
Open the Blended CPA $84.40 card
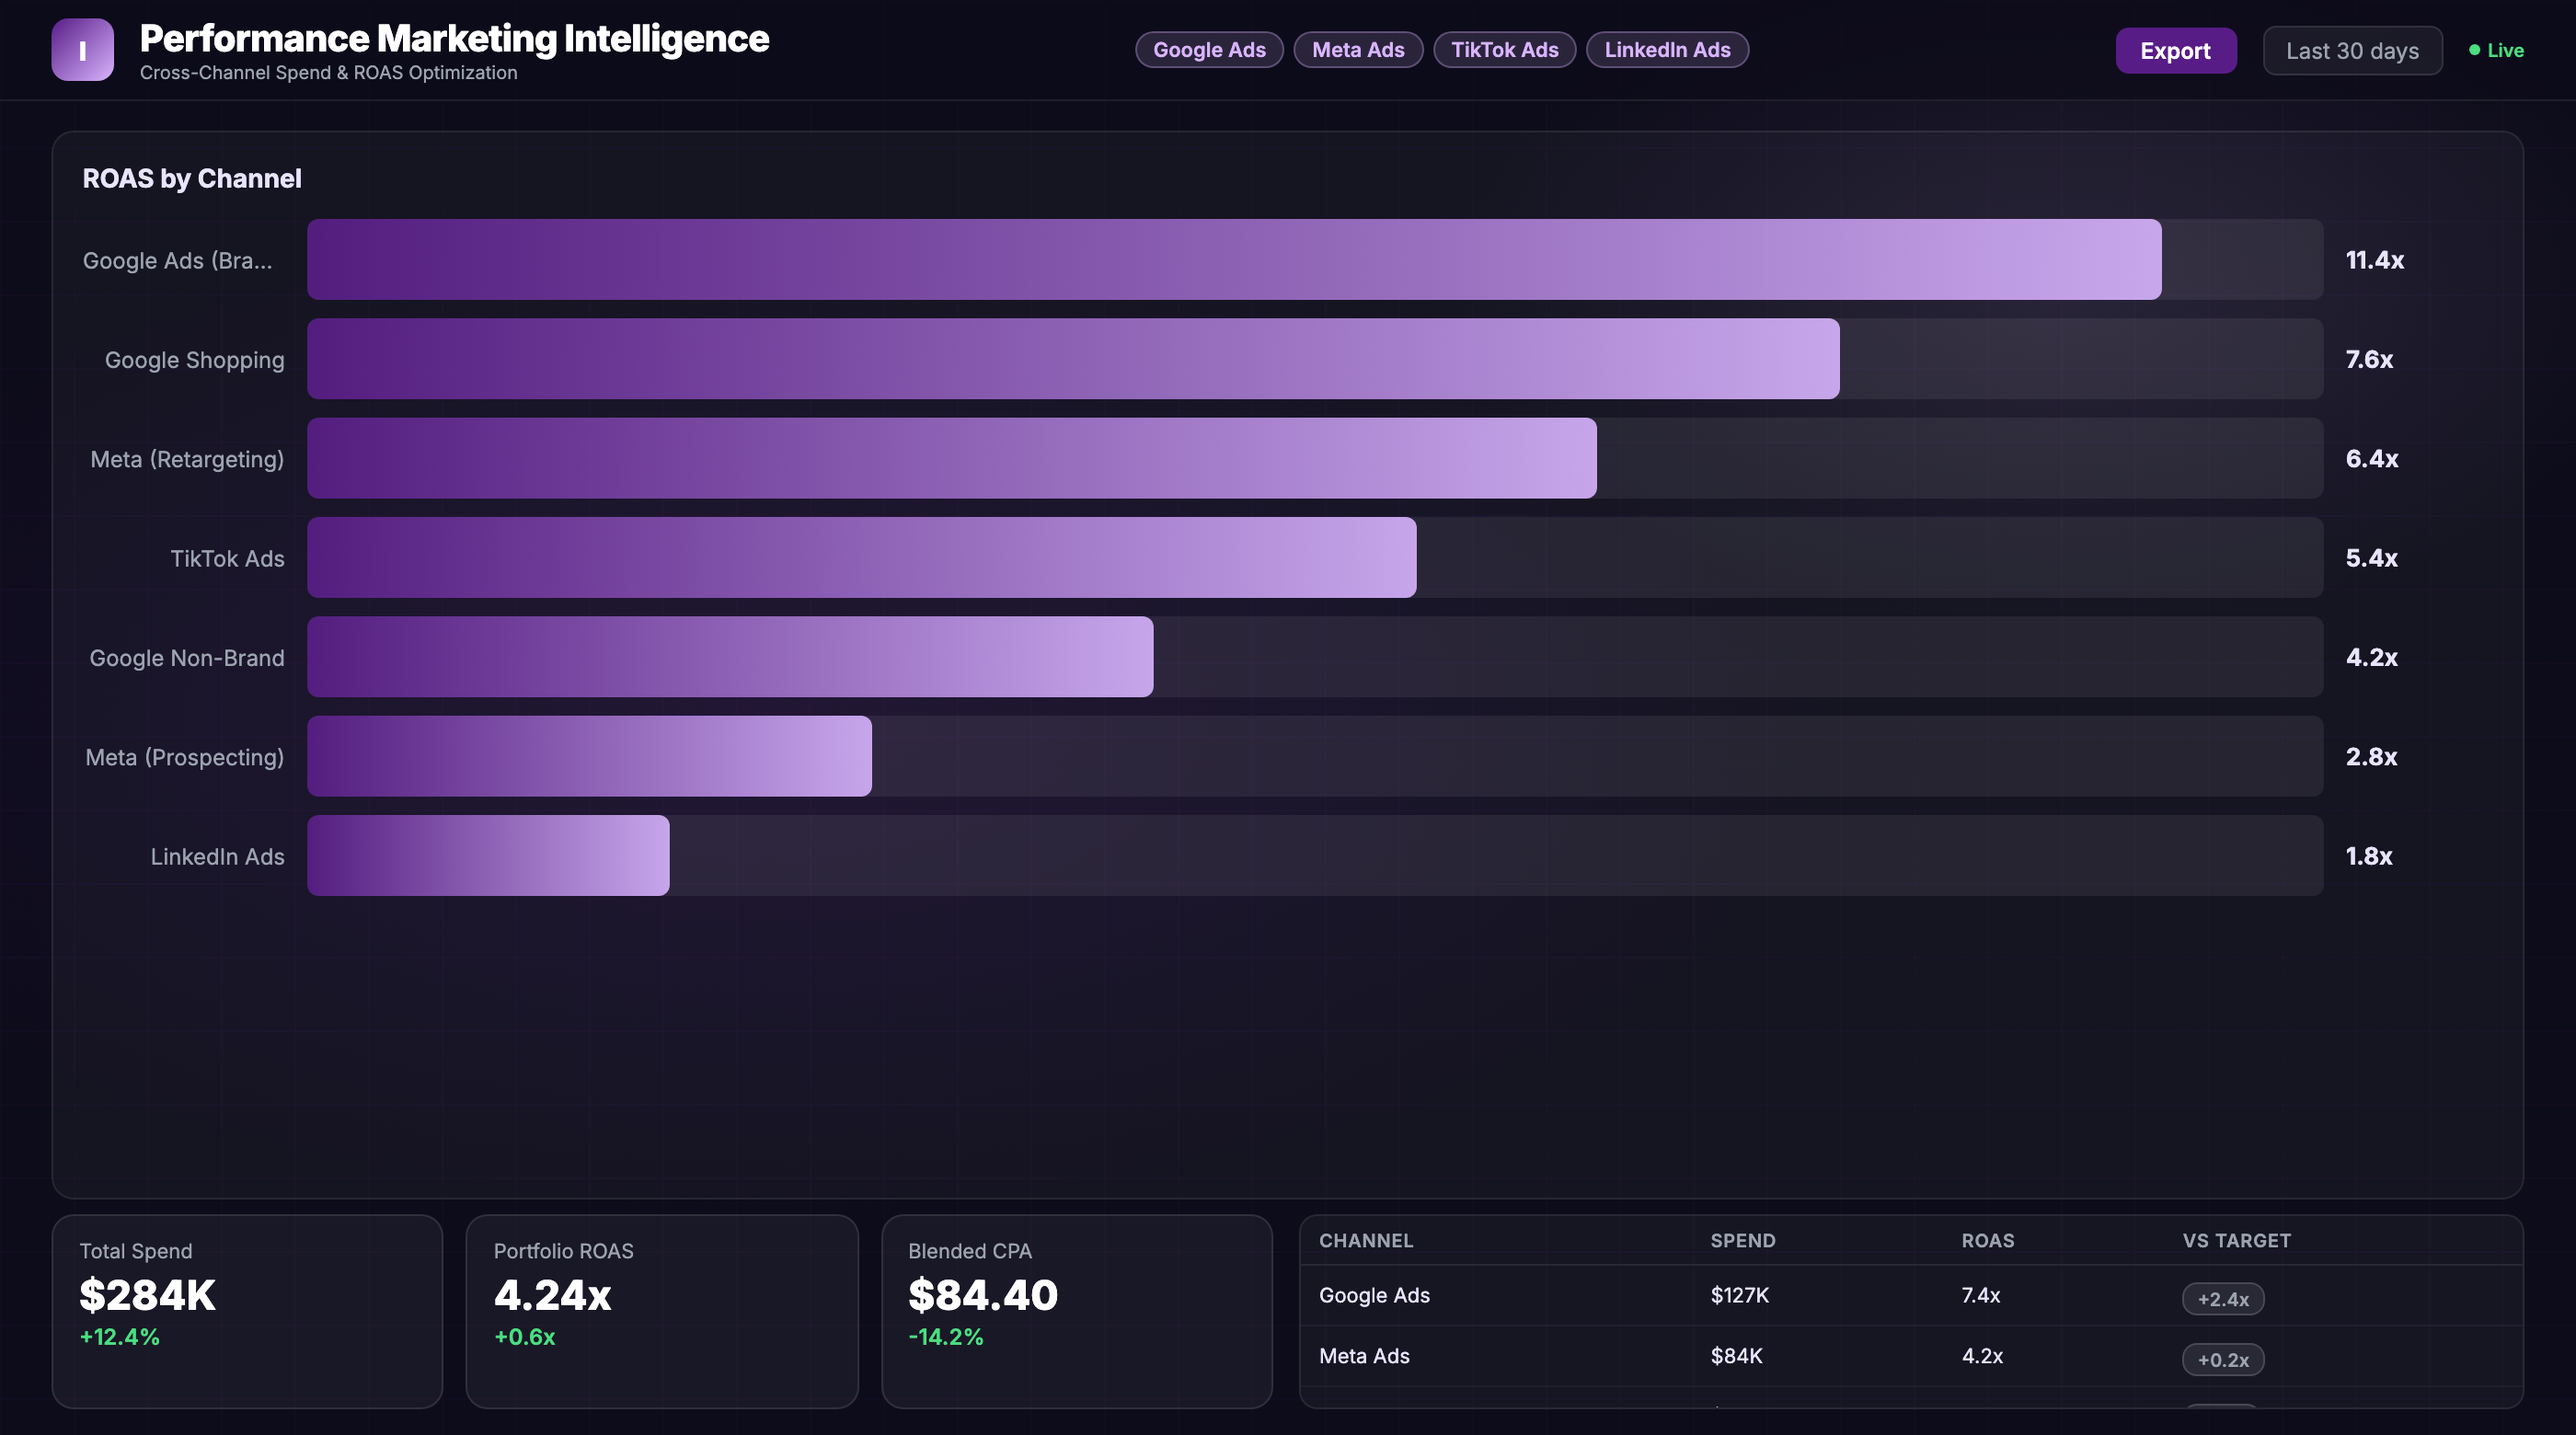click(1076, 1311)
